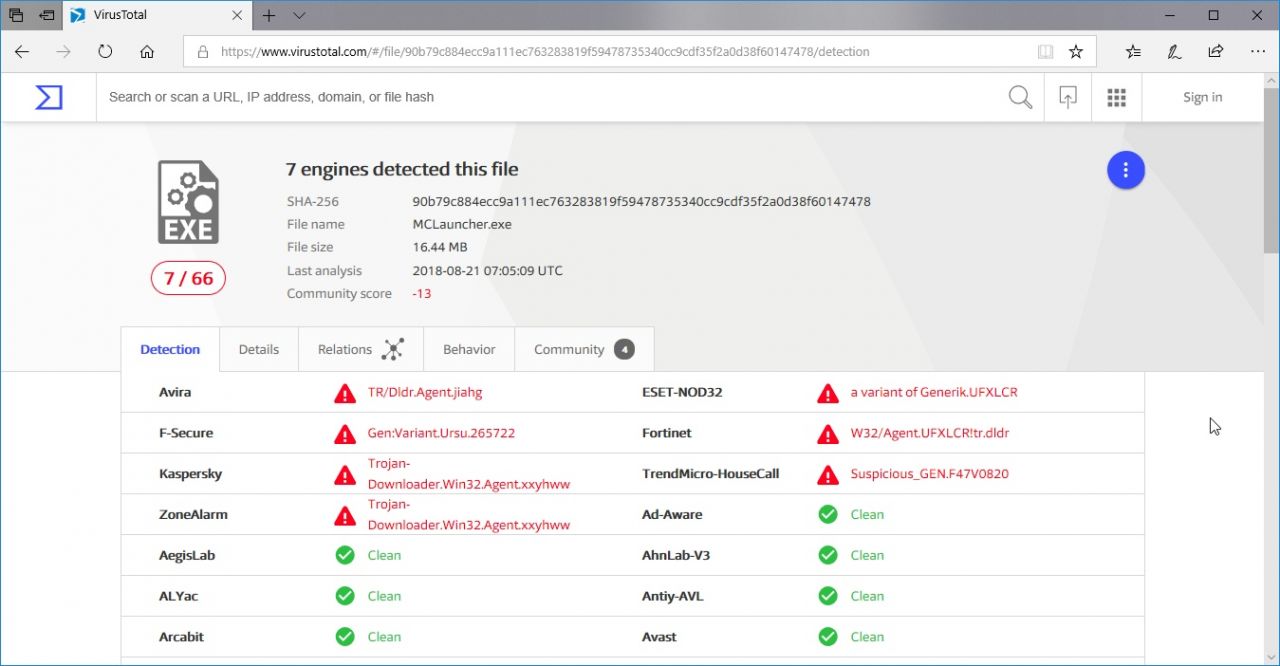Open the apps grid menu icon
The height and width of the screenshot is (666, 1280).
[x=1117, y=97]
